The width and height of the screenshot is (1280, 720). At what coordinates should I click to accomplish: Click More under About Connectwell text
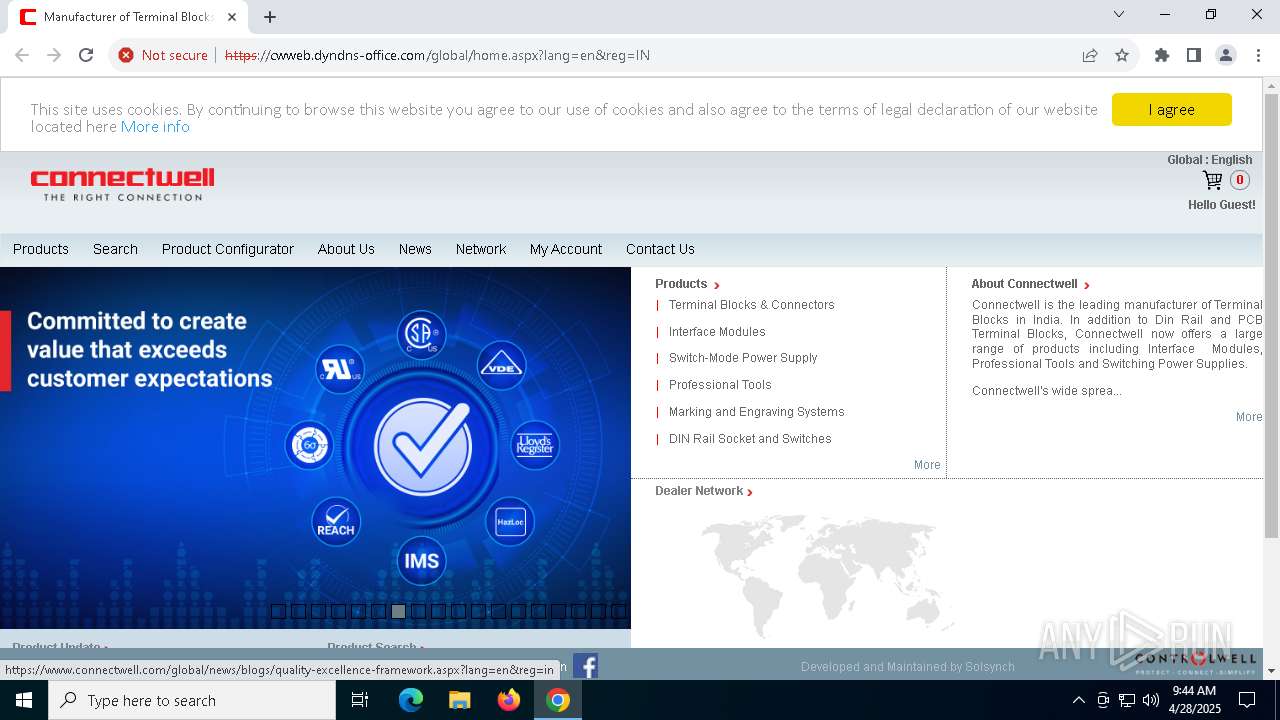point(1249,417)
